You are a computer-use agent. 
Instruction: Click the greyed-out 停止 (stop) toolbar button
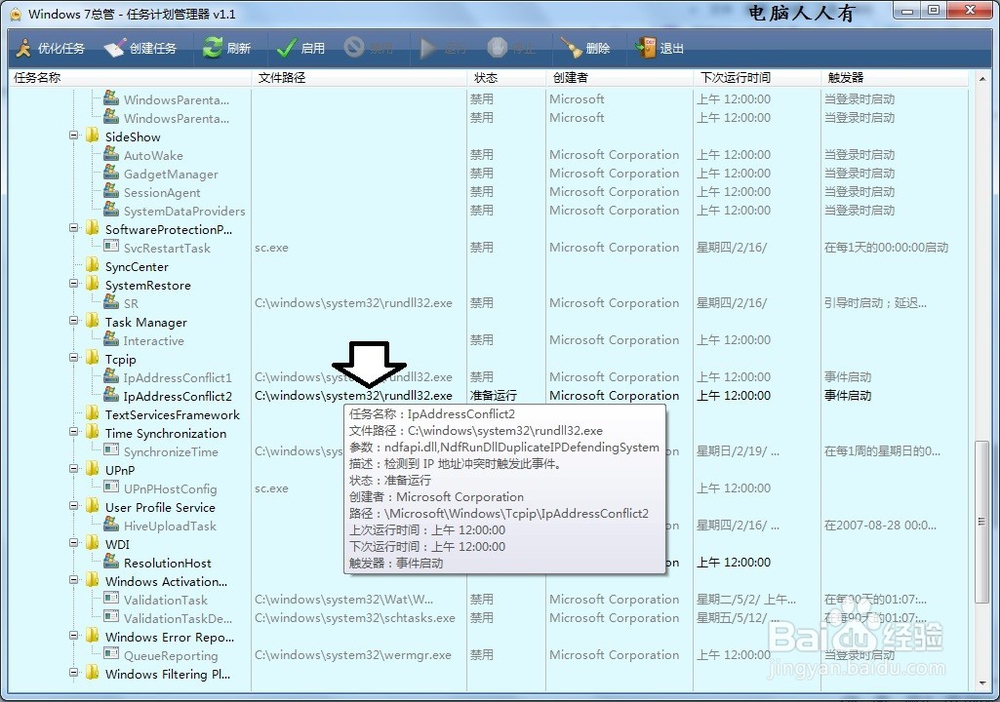pyautogui.click(x=511, y=48)
